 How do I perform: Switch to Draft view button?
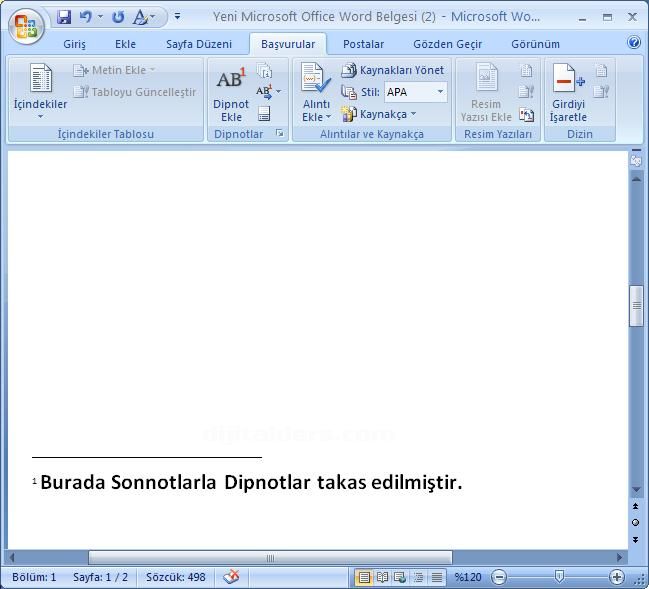click(x=437, y=577)
